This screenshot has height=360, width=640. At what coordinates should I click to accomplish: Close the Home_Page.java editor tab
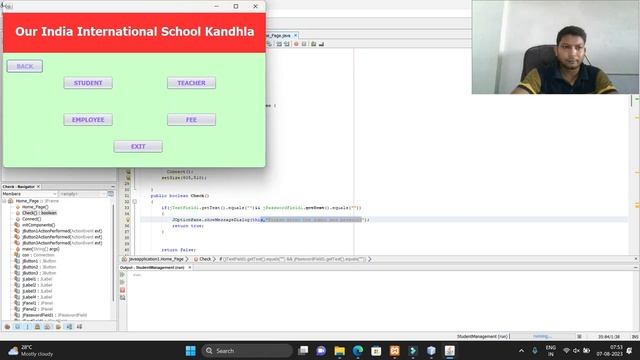(296, 36)
